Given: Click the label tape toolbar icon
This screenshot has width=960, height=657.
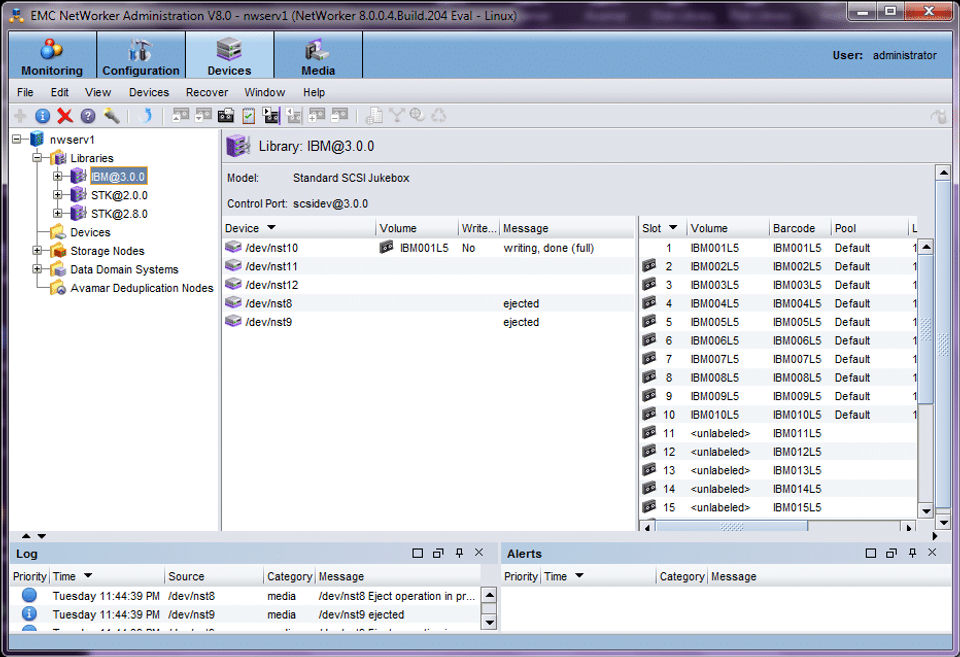Looking at the screenshot, I should coord(226,115).
